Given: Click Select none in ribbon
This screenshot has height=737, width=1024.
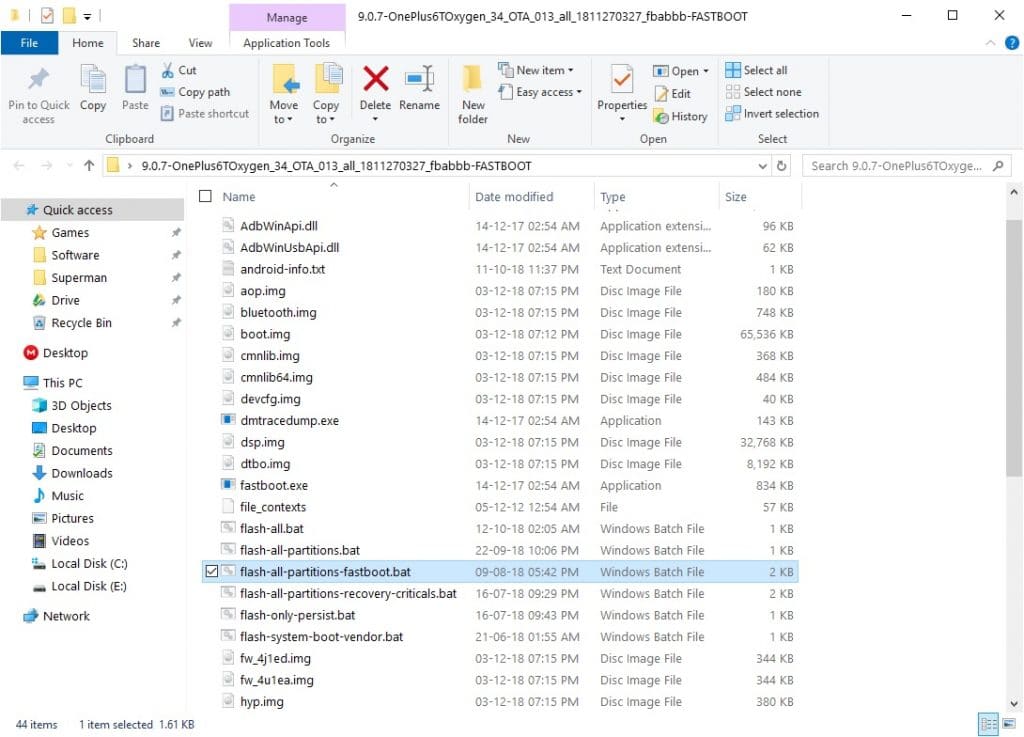Looking at the screenshot, I should tap(763, 92).
